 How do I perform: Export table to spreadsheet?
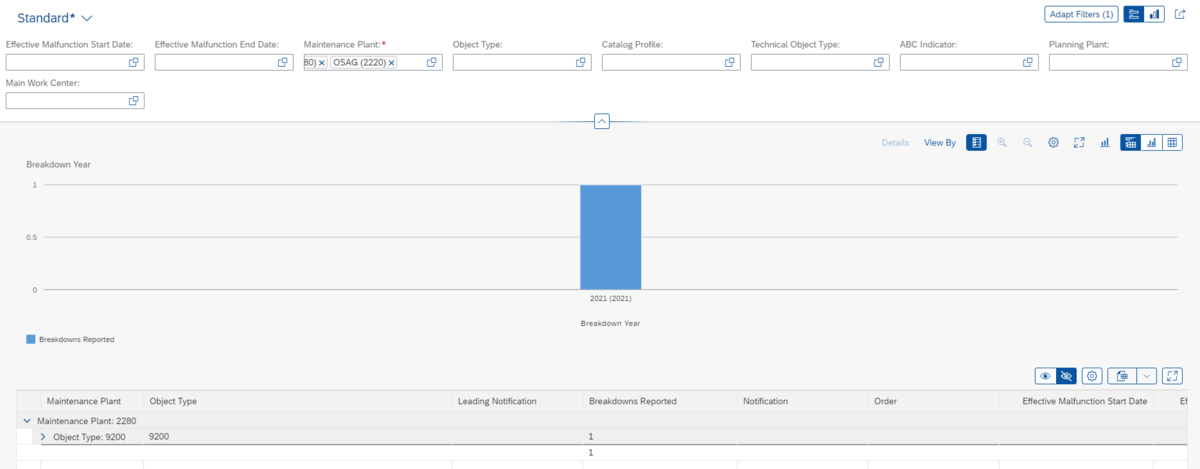click(x=1122, y=376)
